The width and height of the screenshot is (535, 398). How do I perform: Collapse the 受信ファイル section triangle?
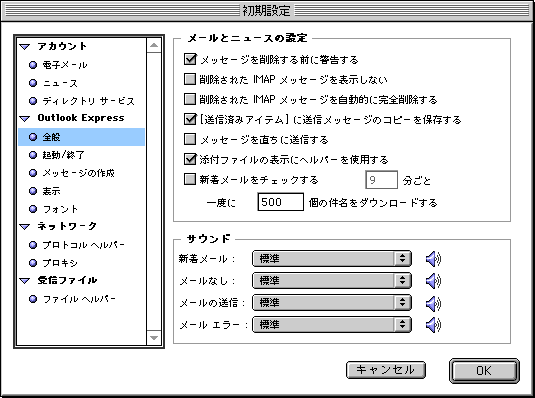pyautogui.click(x=25, y=281)
